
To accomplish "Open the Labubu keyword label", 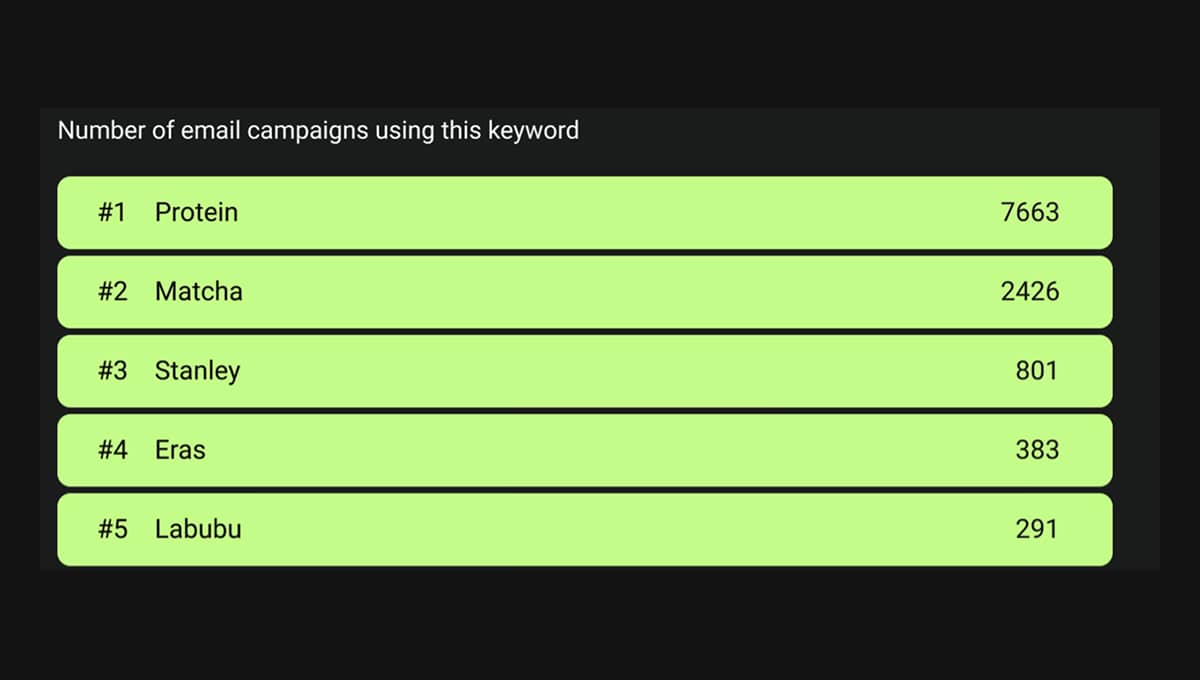I will pos(198,529).
